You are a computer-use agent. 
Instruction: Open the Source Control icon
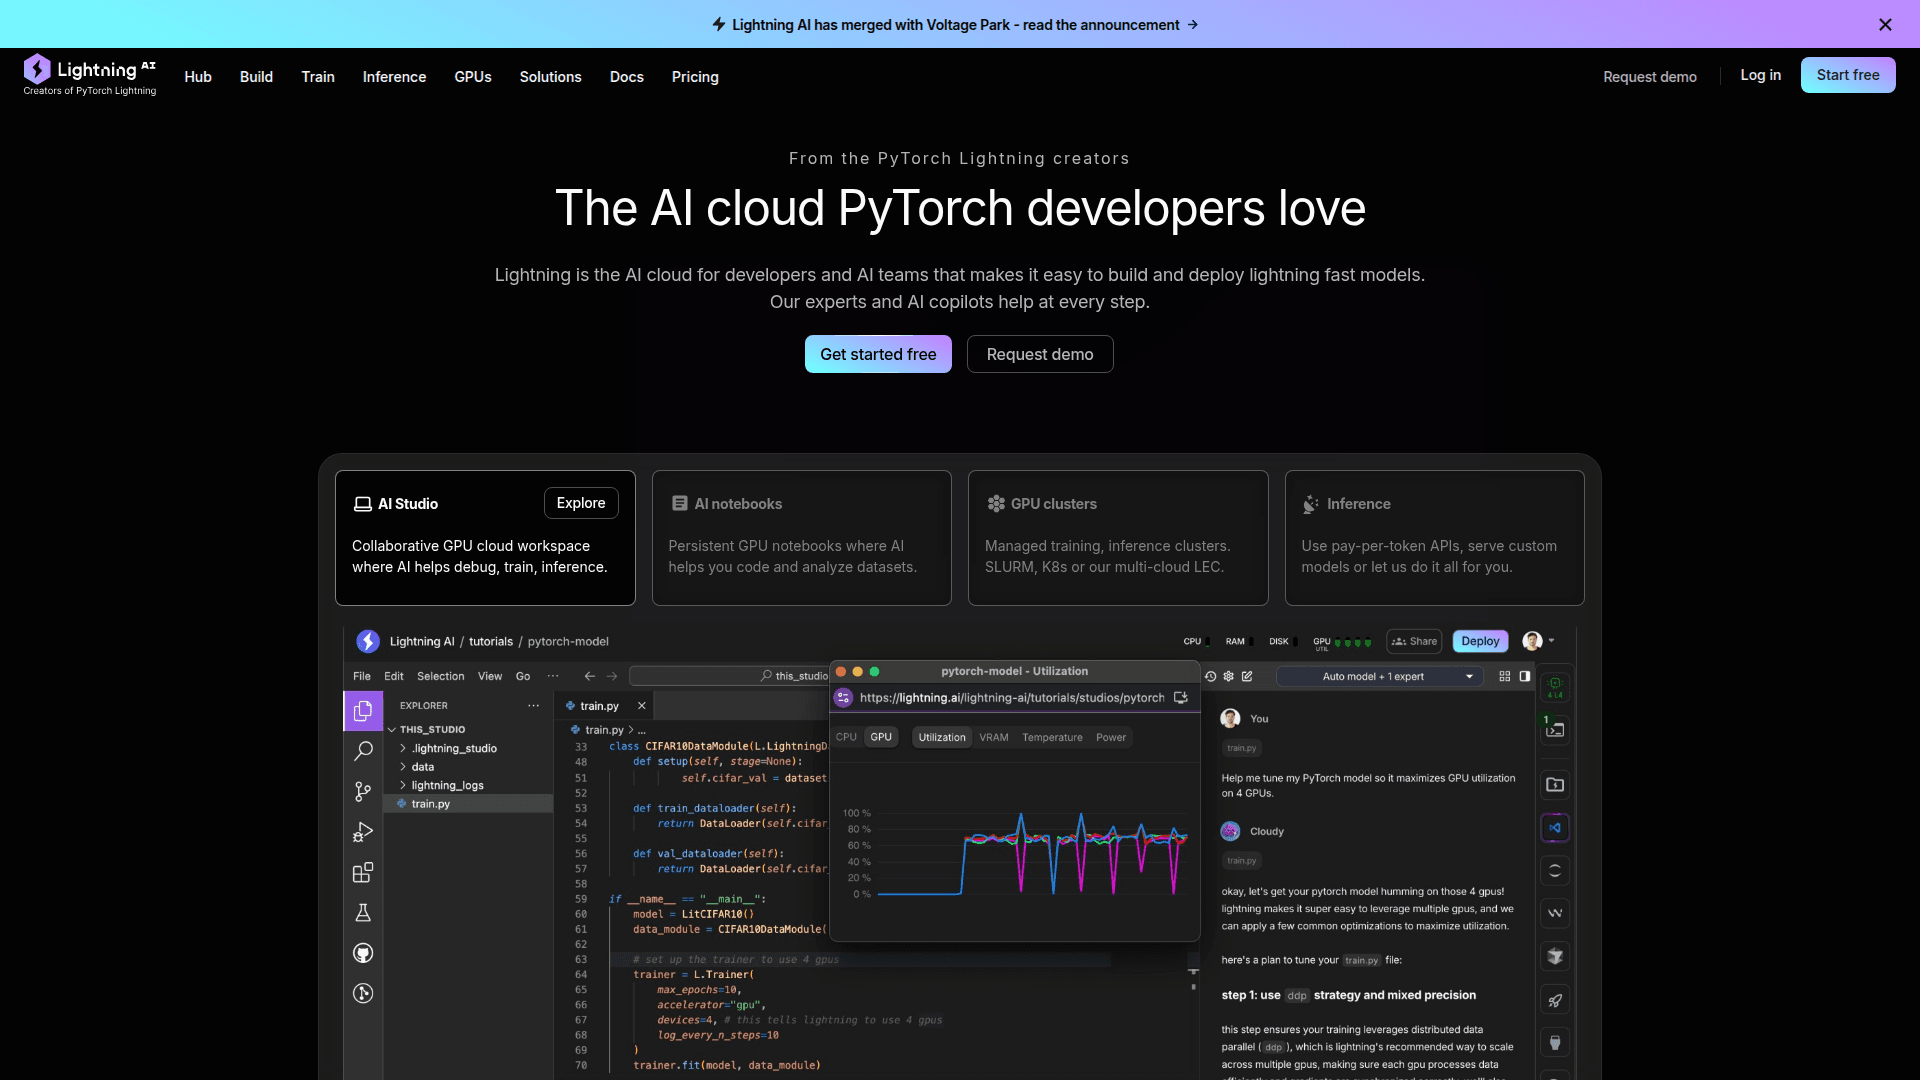[x=363, y=791]
